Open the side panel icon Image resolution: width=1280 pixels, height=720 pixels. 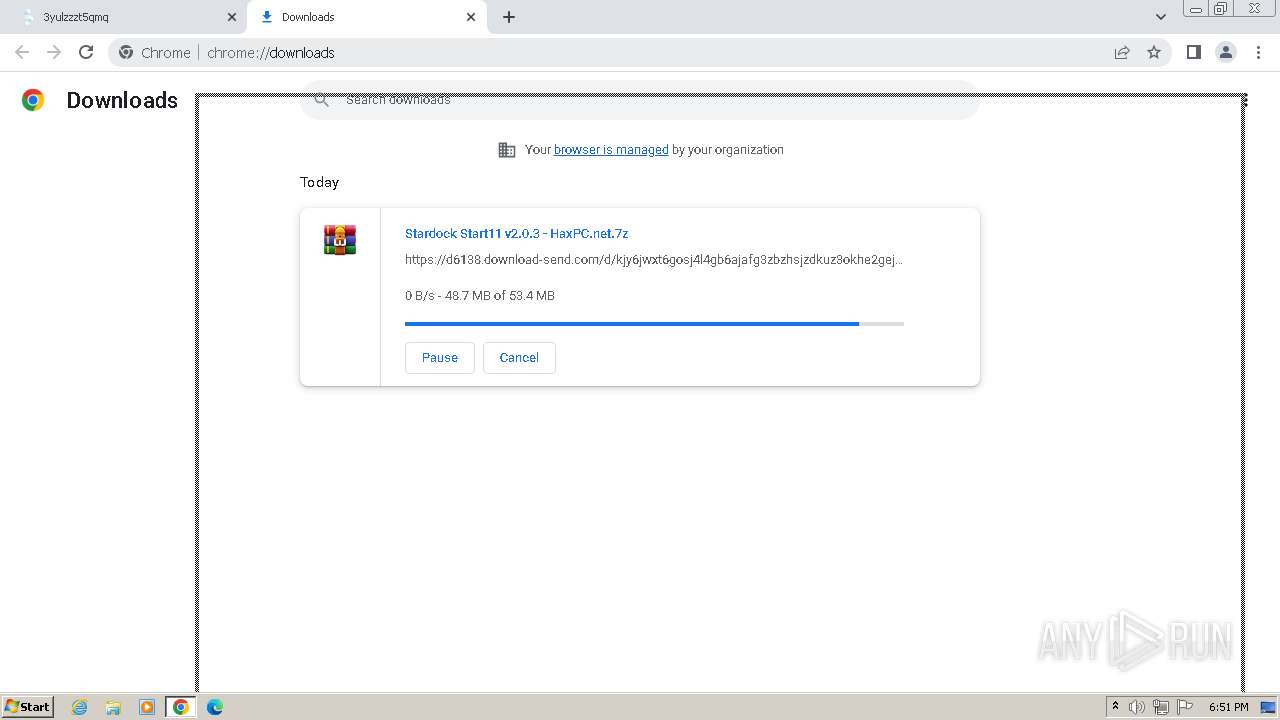coord(1193,52)
